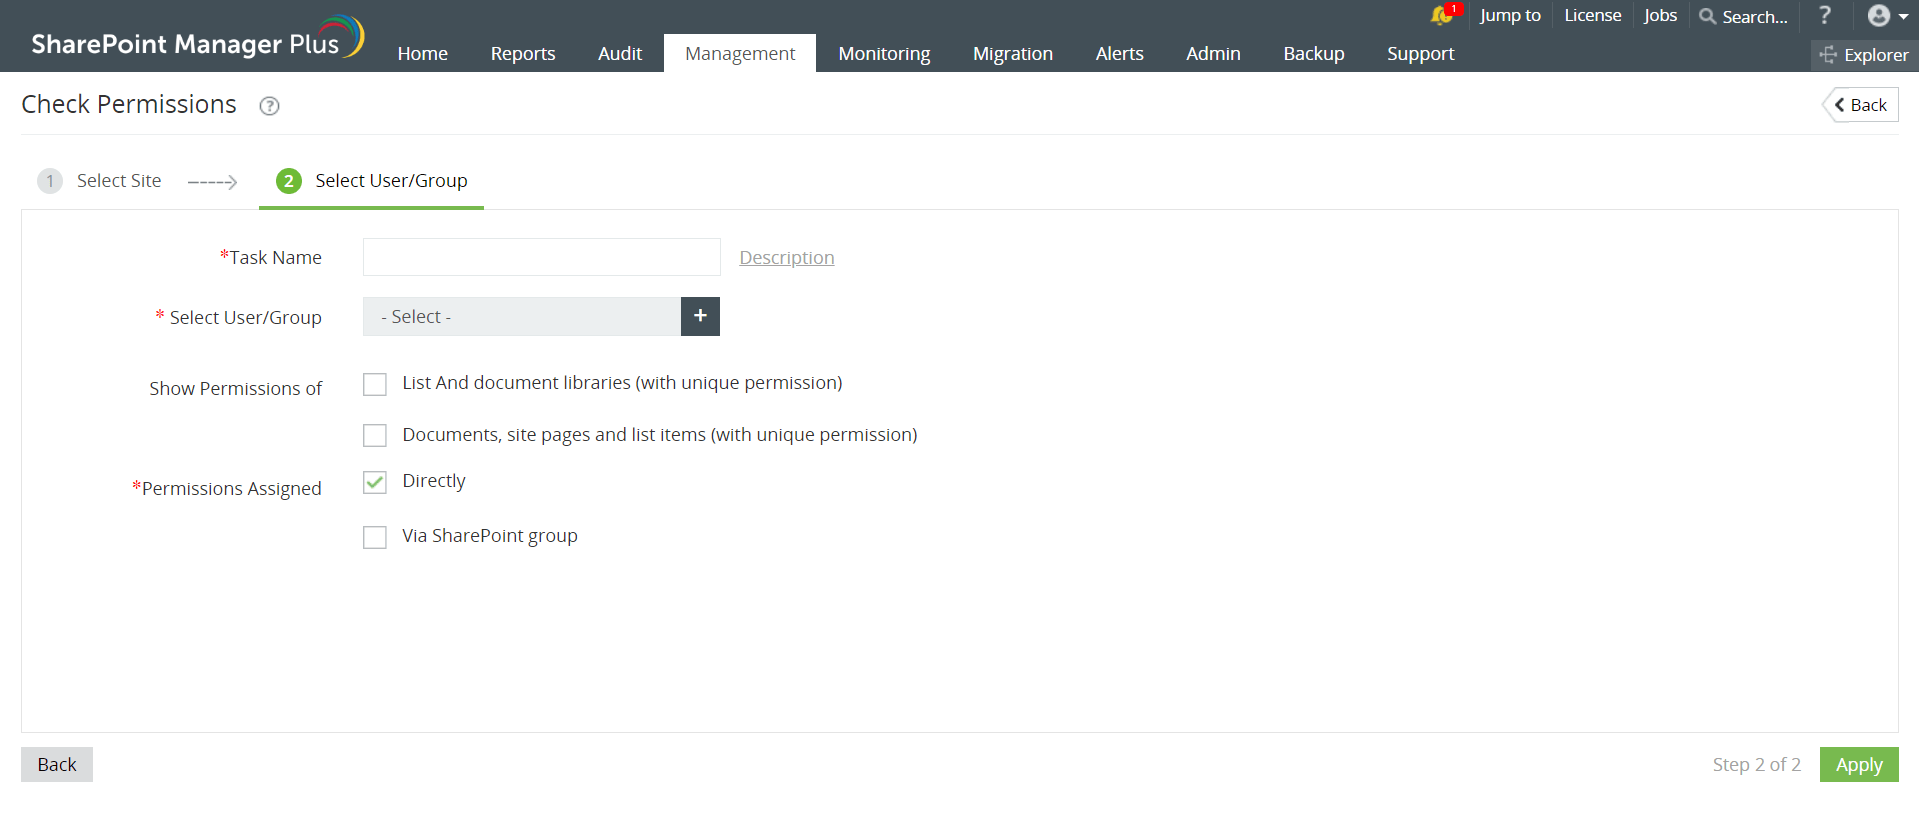Click the help question mark icon in header
Image resolution: width=1919 pixels, height=838 pixels.
[x=1825, y=15]
